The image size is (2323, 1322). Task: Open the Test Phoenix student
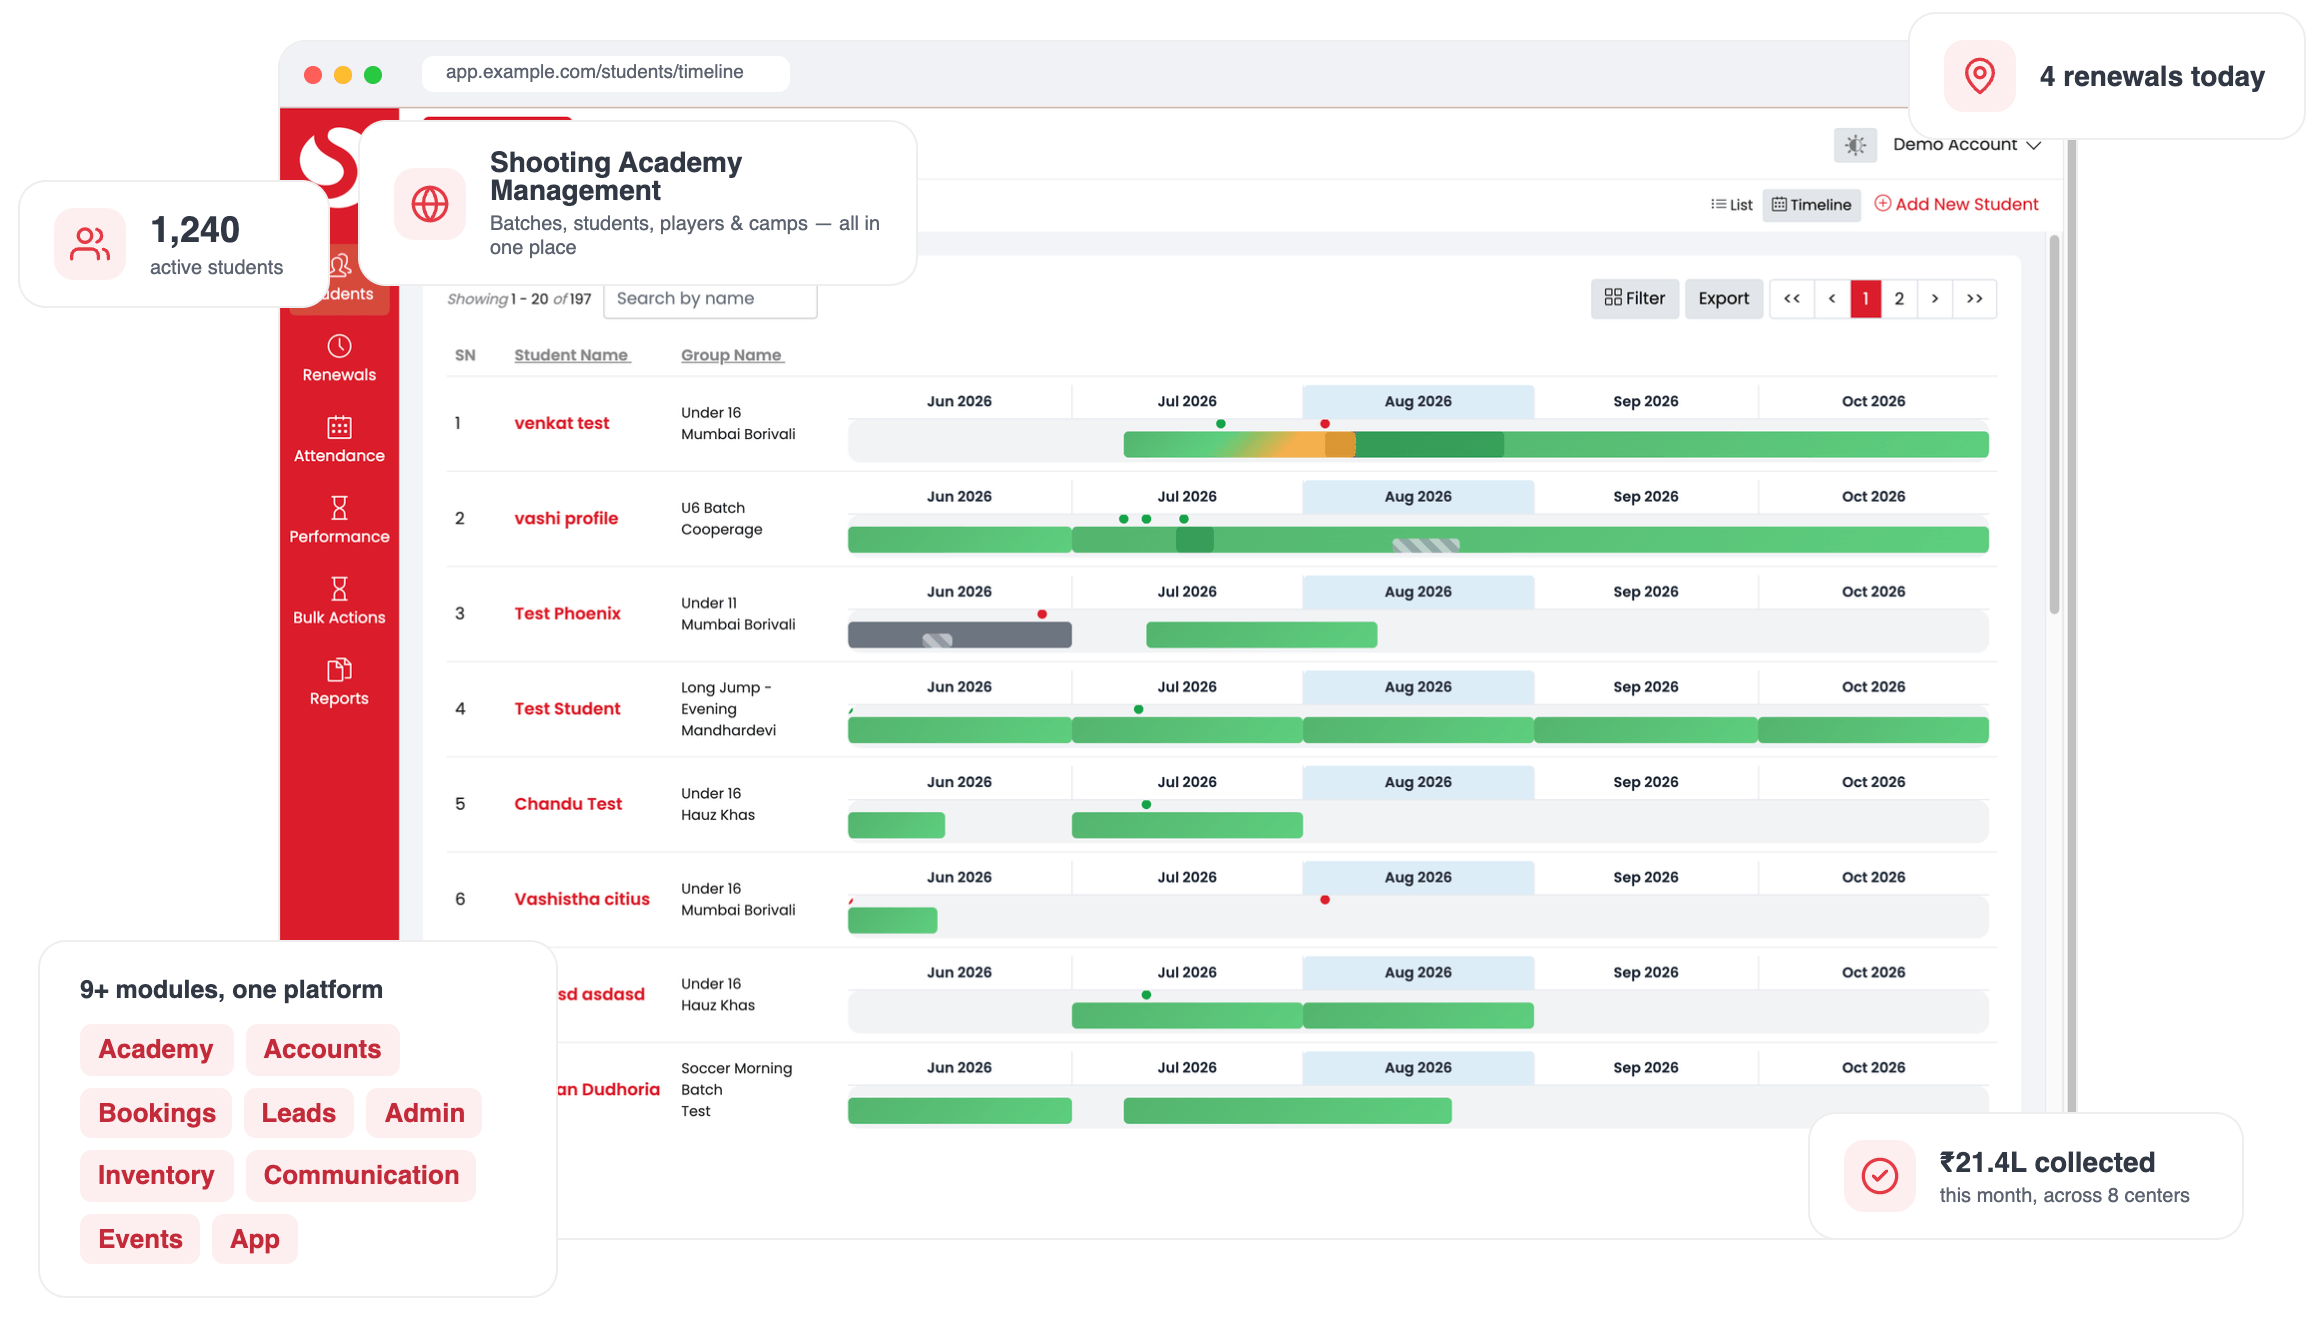(x=567, y=613)
